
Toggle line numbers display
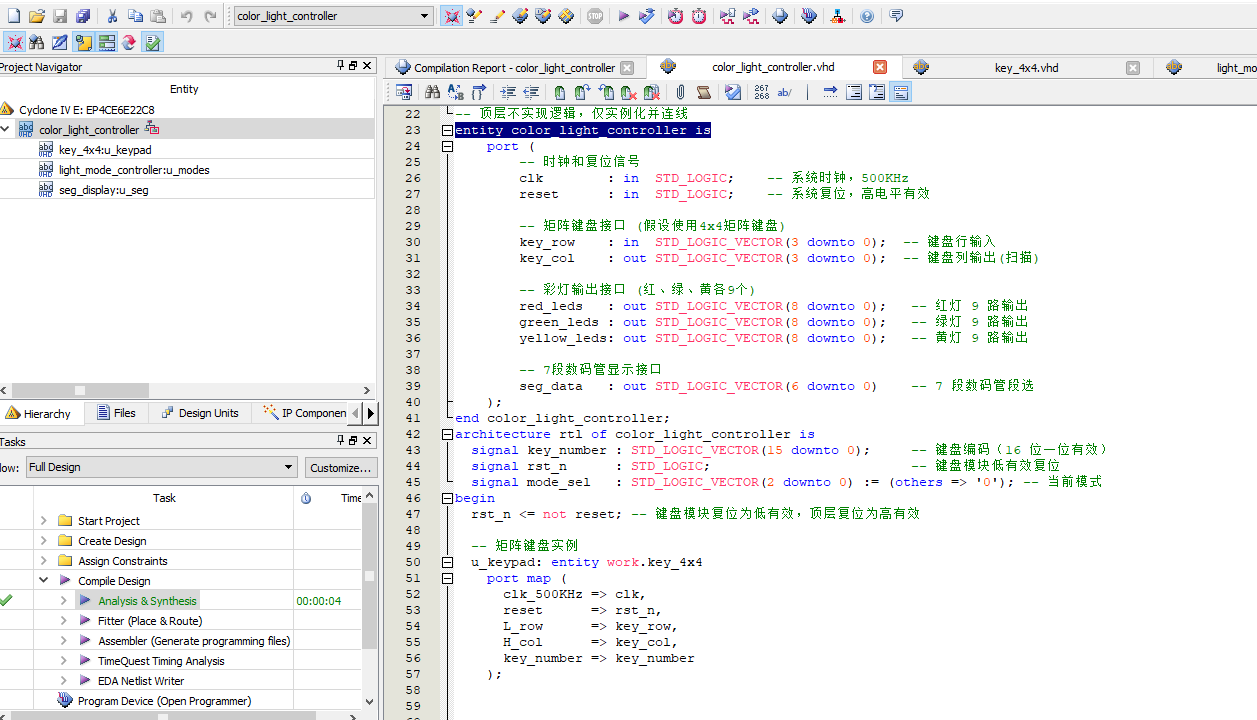(x=762, y=92)
